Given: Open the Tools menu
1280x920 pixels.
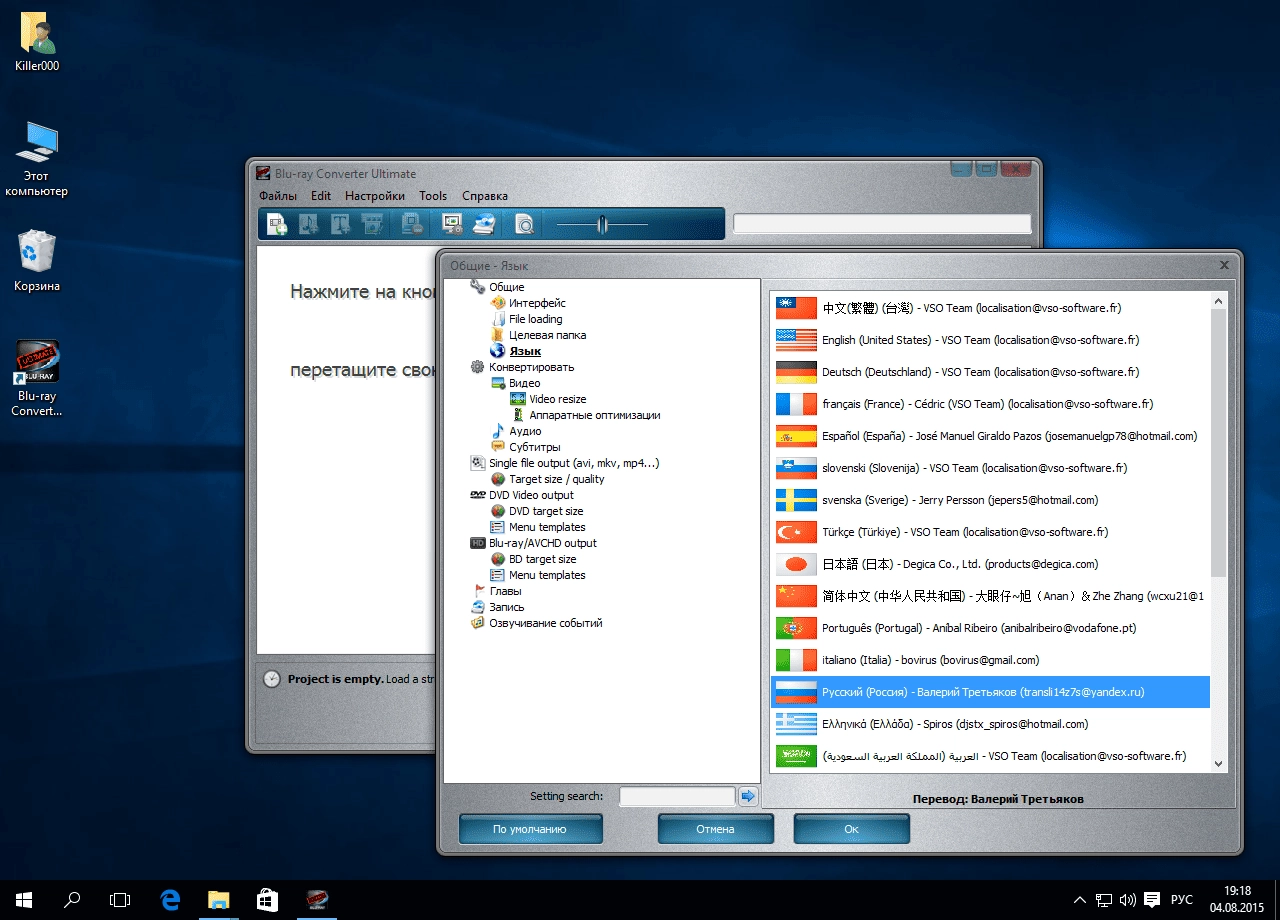Looking at the screenshot, I should click(433, 196).
